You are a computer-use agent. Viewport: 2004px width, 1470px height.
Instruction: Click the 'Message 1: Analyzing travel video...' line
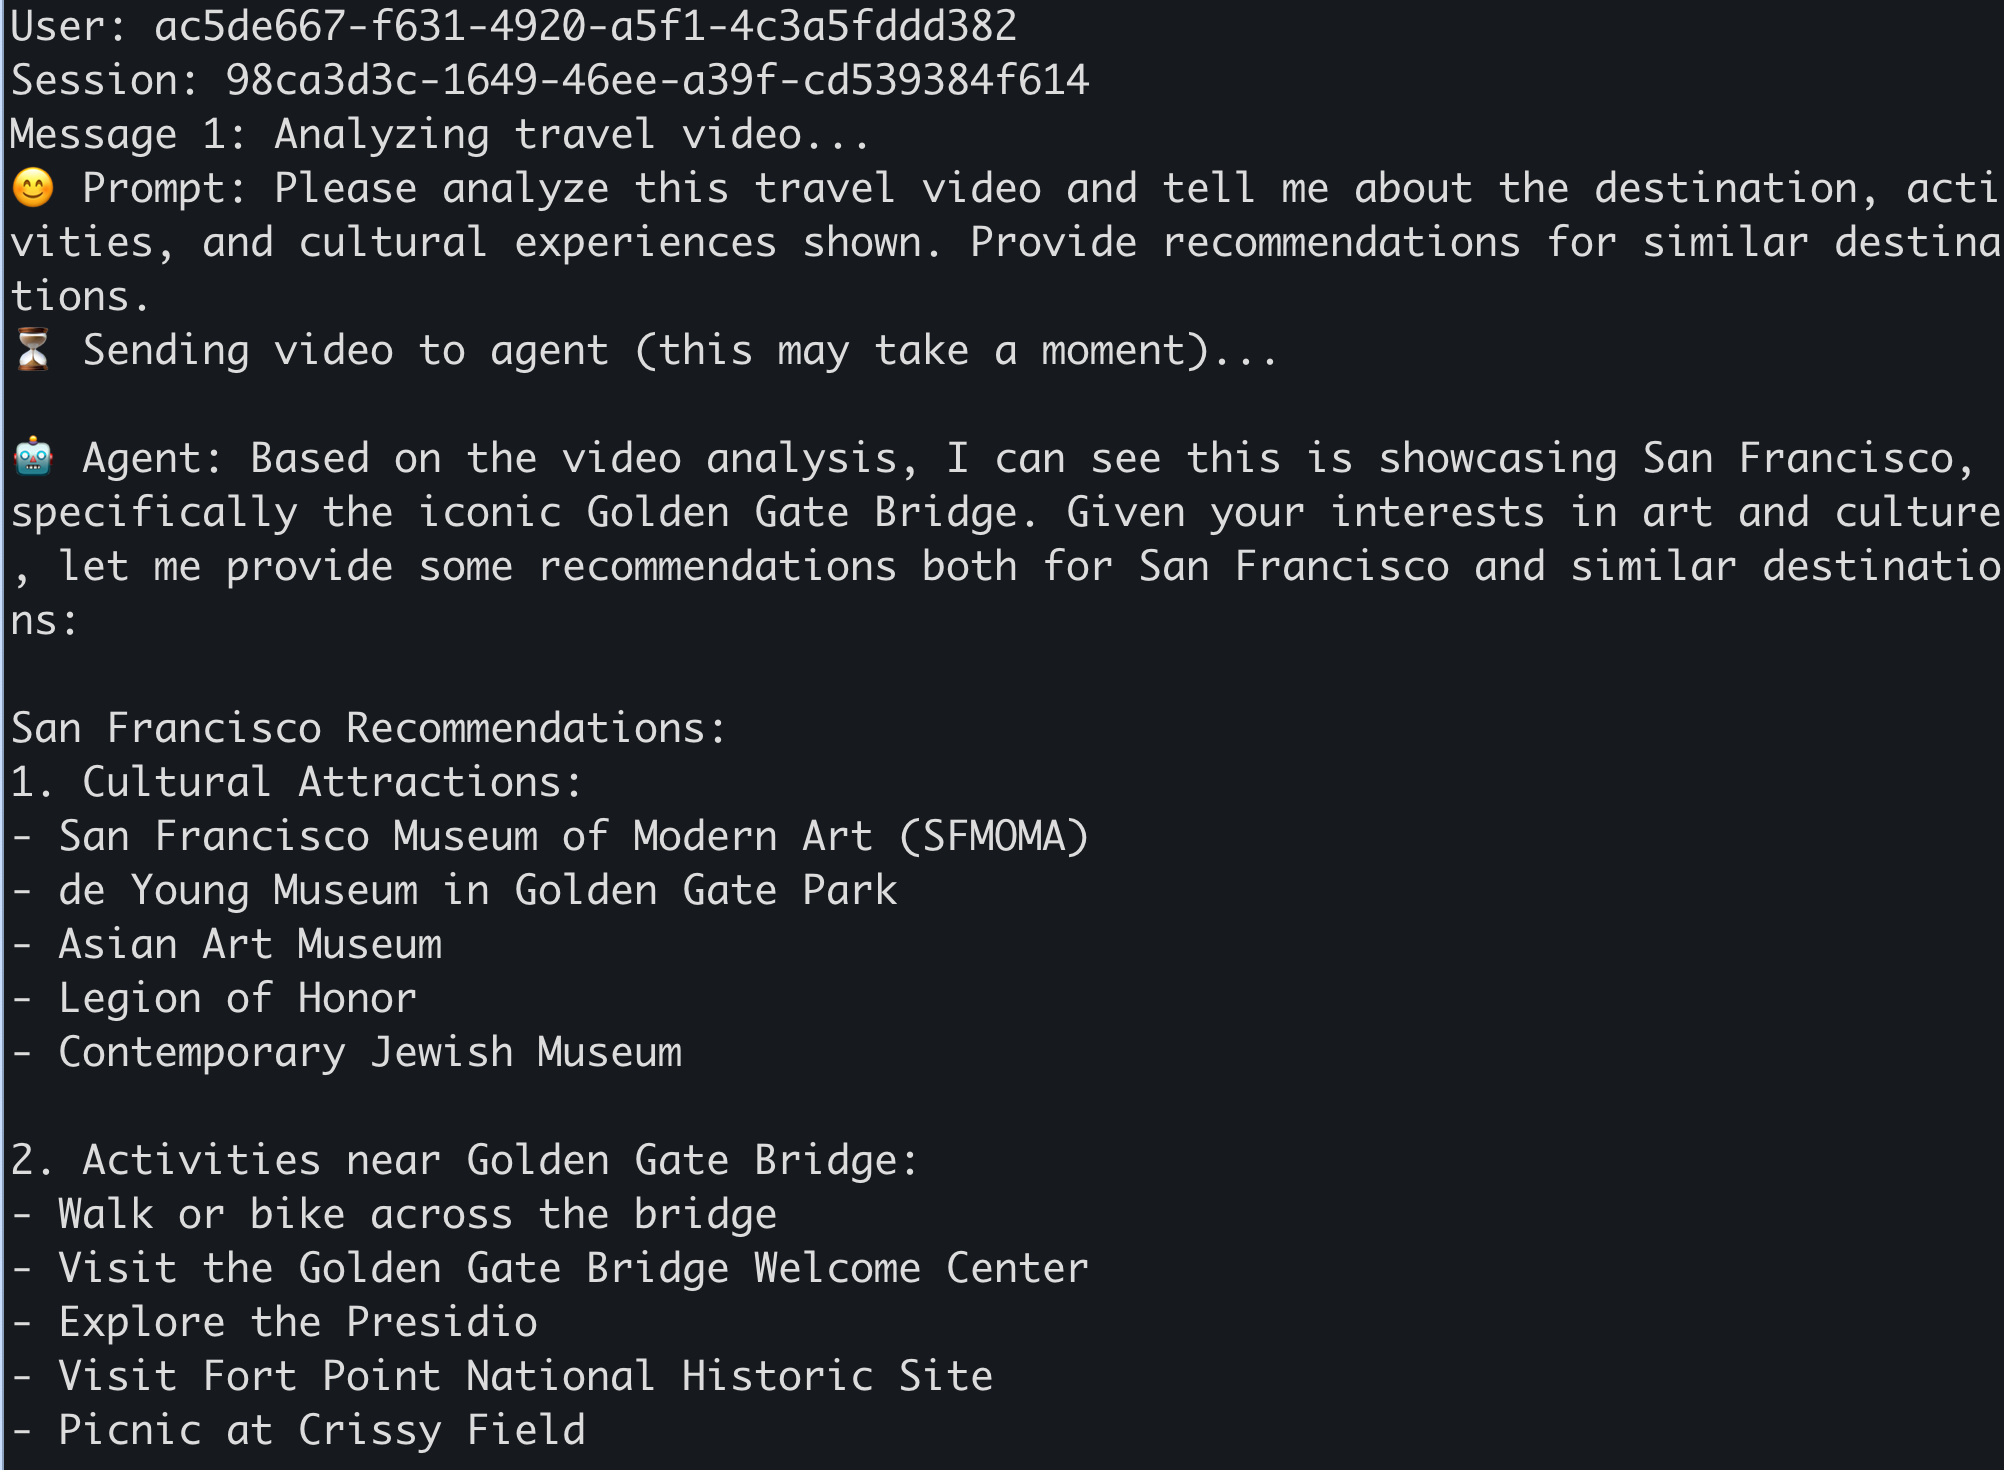tap(440, 134)
